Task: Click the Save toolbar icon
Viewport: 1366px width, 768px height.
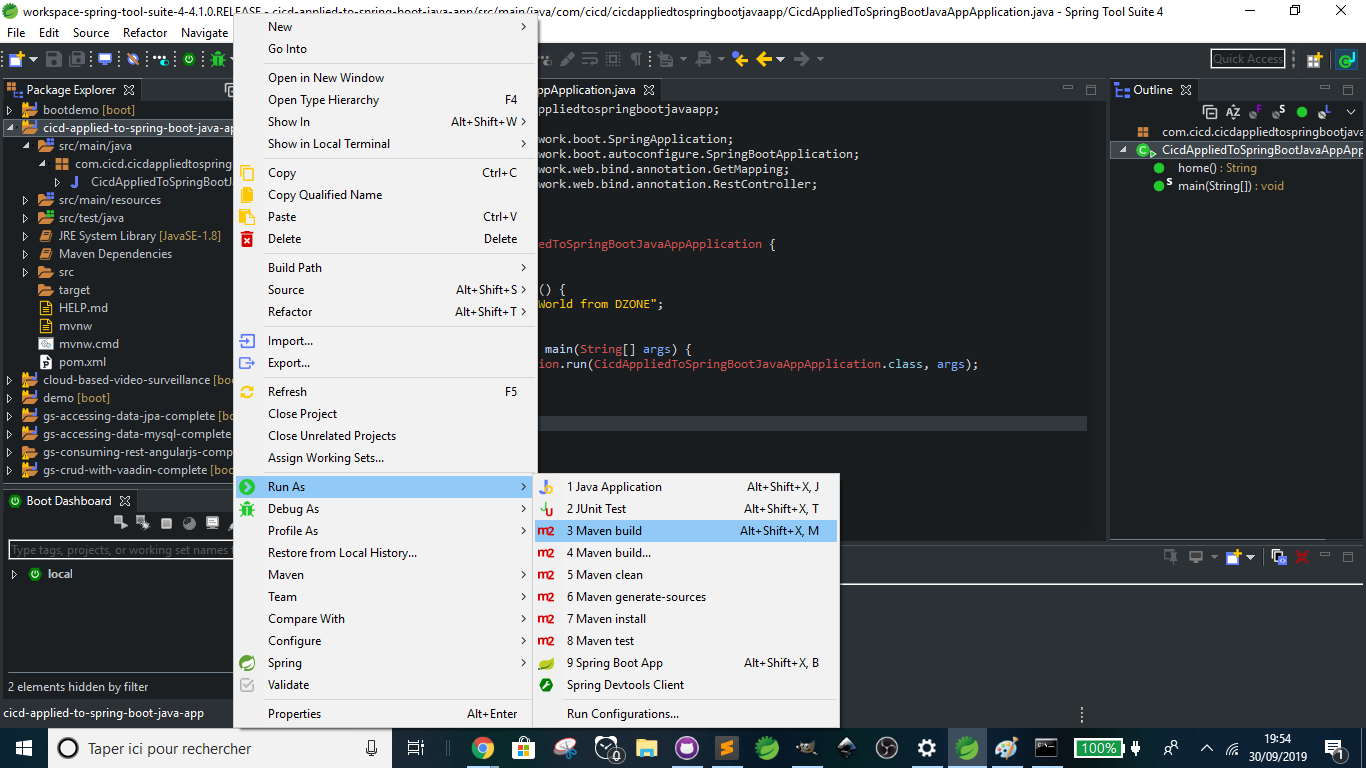Action: tap(53, 59)
